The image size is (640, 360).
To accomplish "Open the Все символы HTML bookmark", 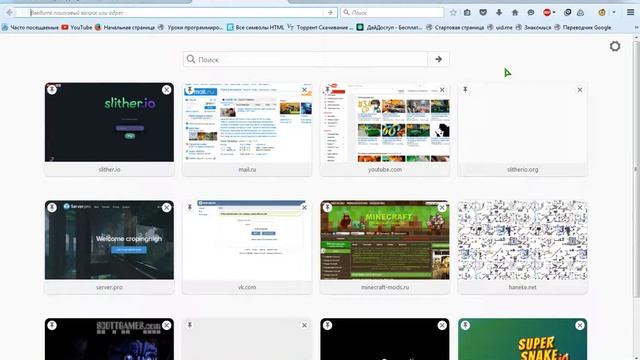I will coord(256,27).
